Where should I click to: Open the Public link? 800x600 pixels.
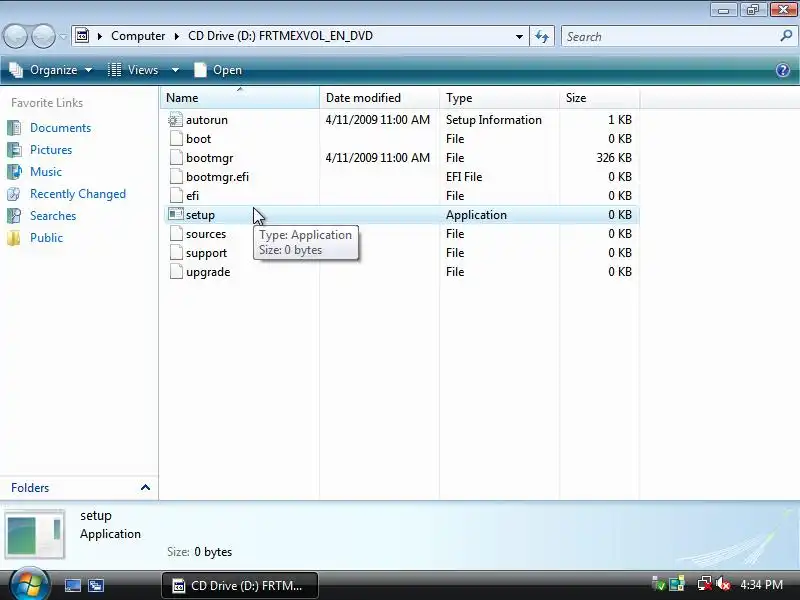coord(46,238)
